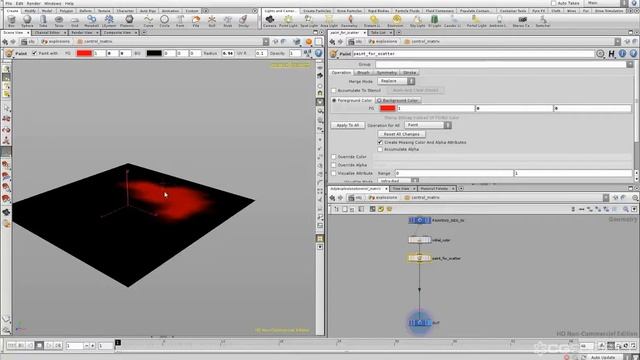The height and width of the screenshot is (360, 640).
Task: Click the H icon in parameter header
Action: pos(611,53)
